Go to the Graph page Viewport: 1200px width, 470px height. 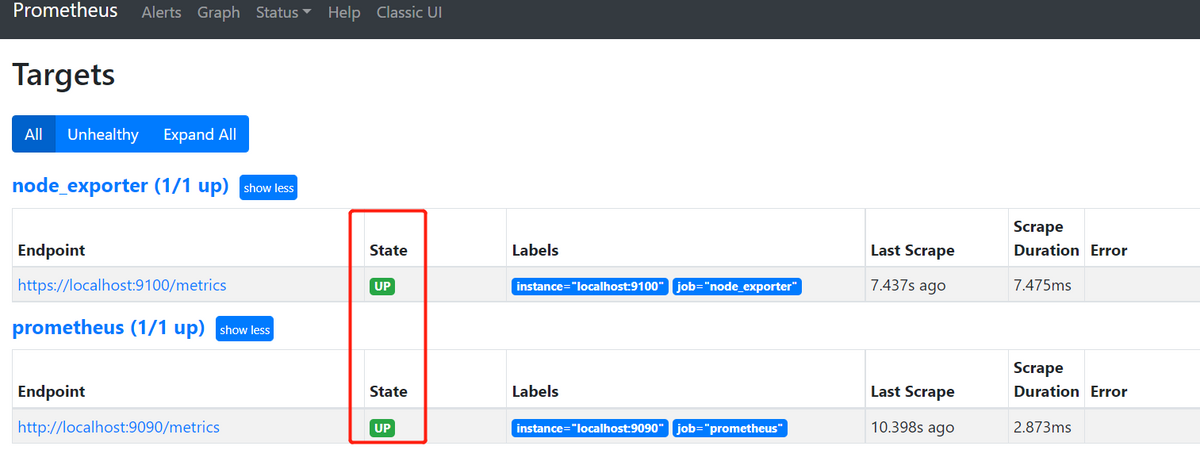(218, 13)
